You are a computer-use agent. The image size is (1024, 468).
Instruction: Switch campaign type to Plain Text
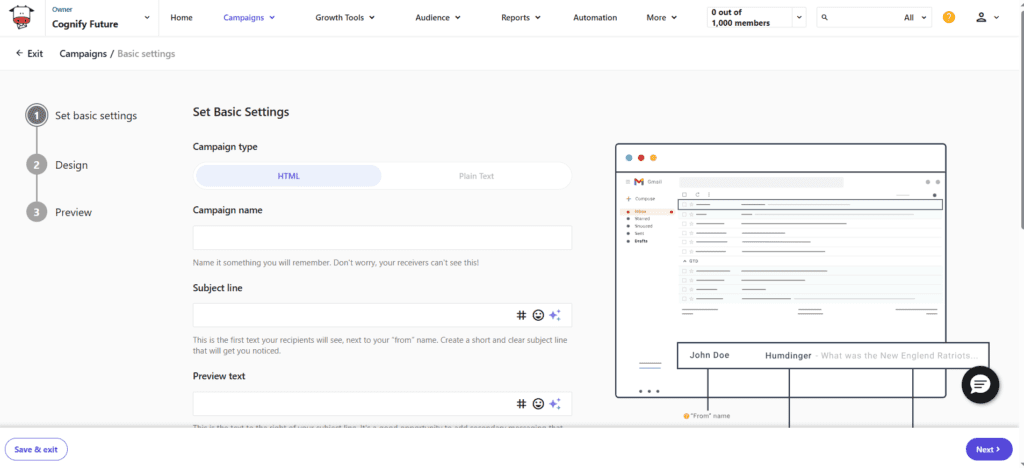tap(476, 176)
